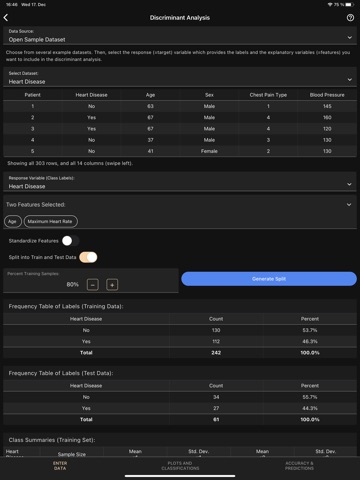Click the Discriminant Analysis title
360x480 pixels.
(x=180, y=18)
